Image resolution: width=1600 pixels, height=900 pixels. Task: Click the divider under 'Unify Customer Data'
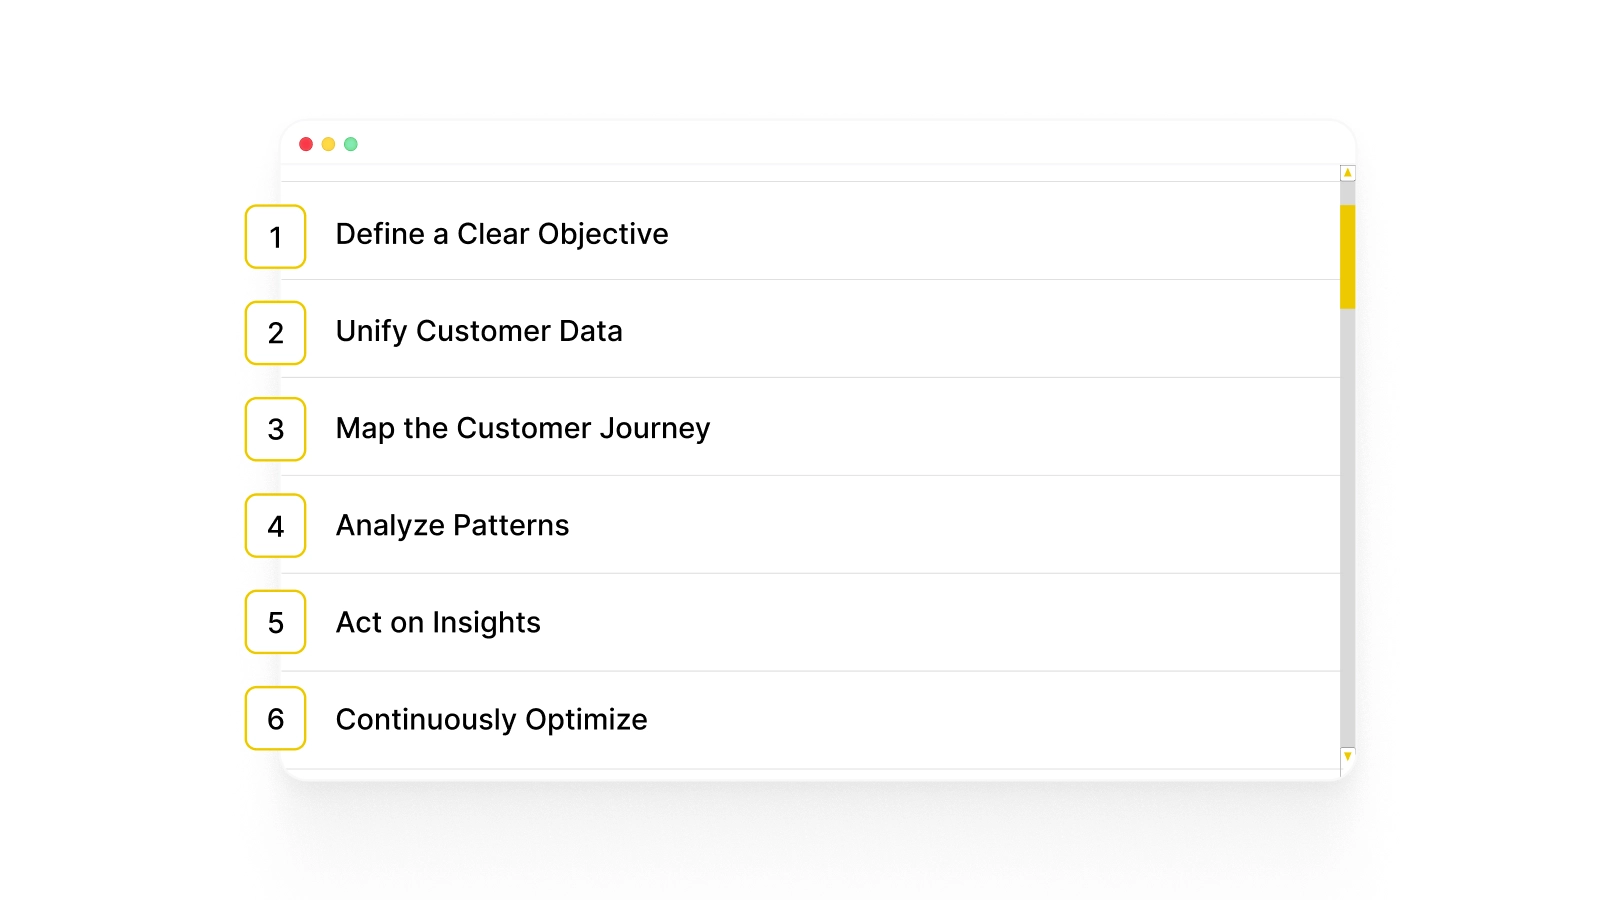click(800, 377)
